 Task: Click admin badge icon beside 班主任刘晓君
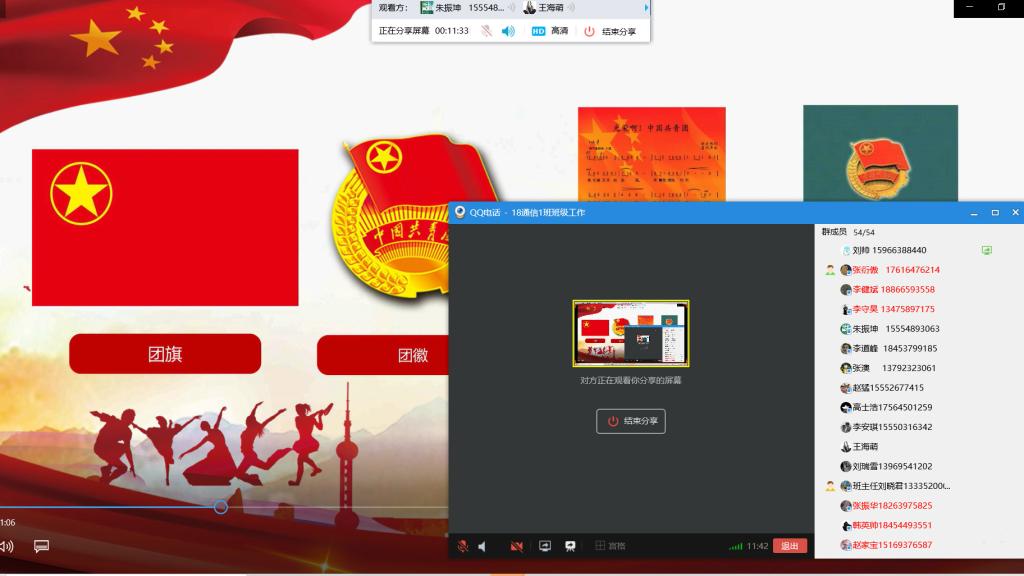[x=830, y=486]
